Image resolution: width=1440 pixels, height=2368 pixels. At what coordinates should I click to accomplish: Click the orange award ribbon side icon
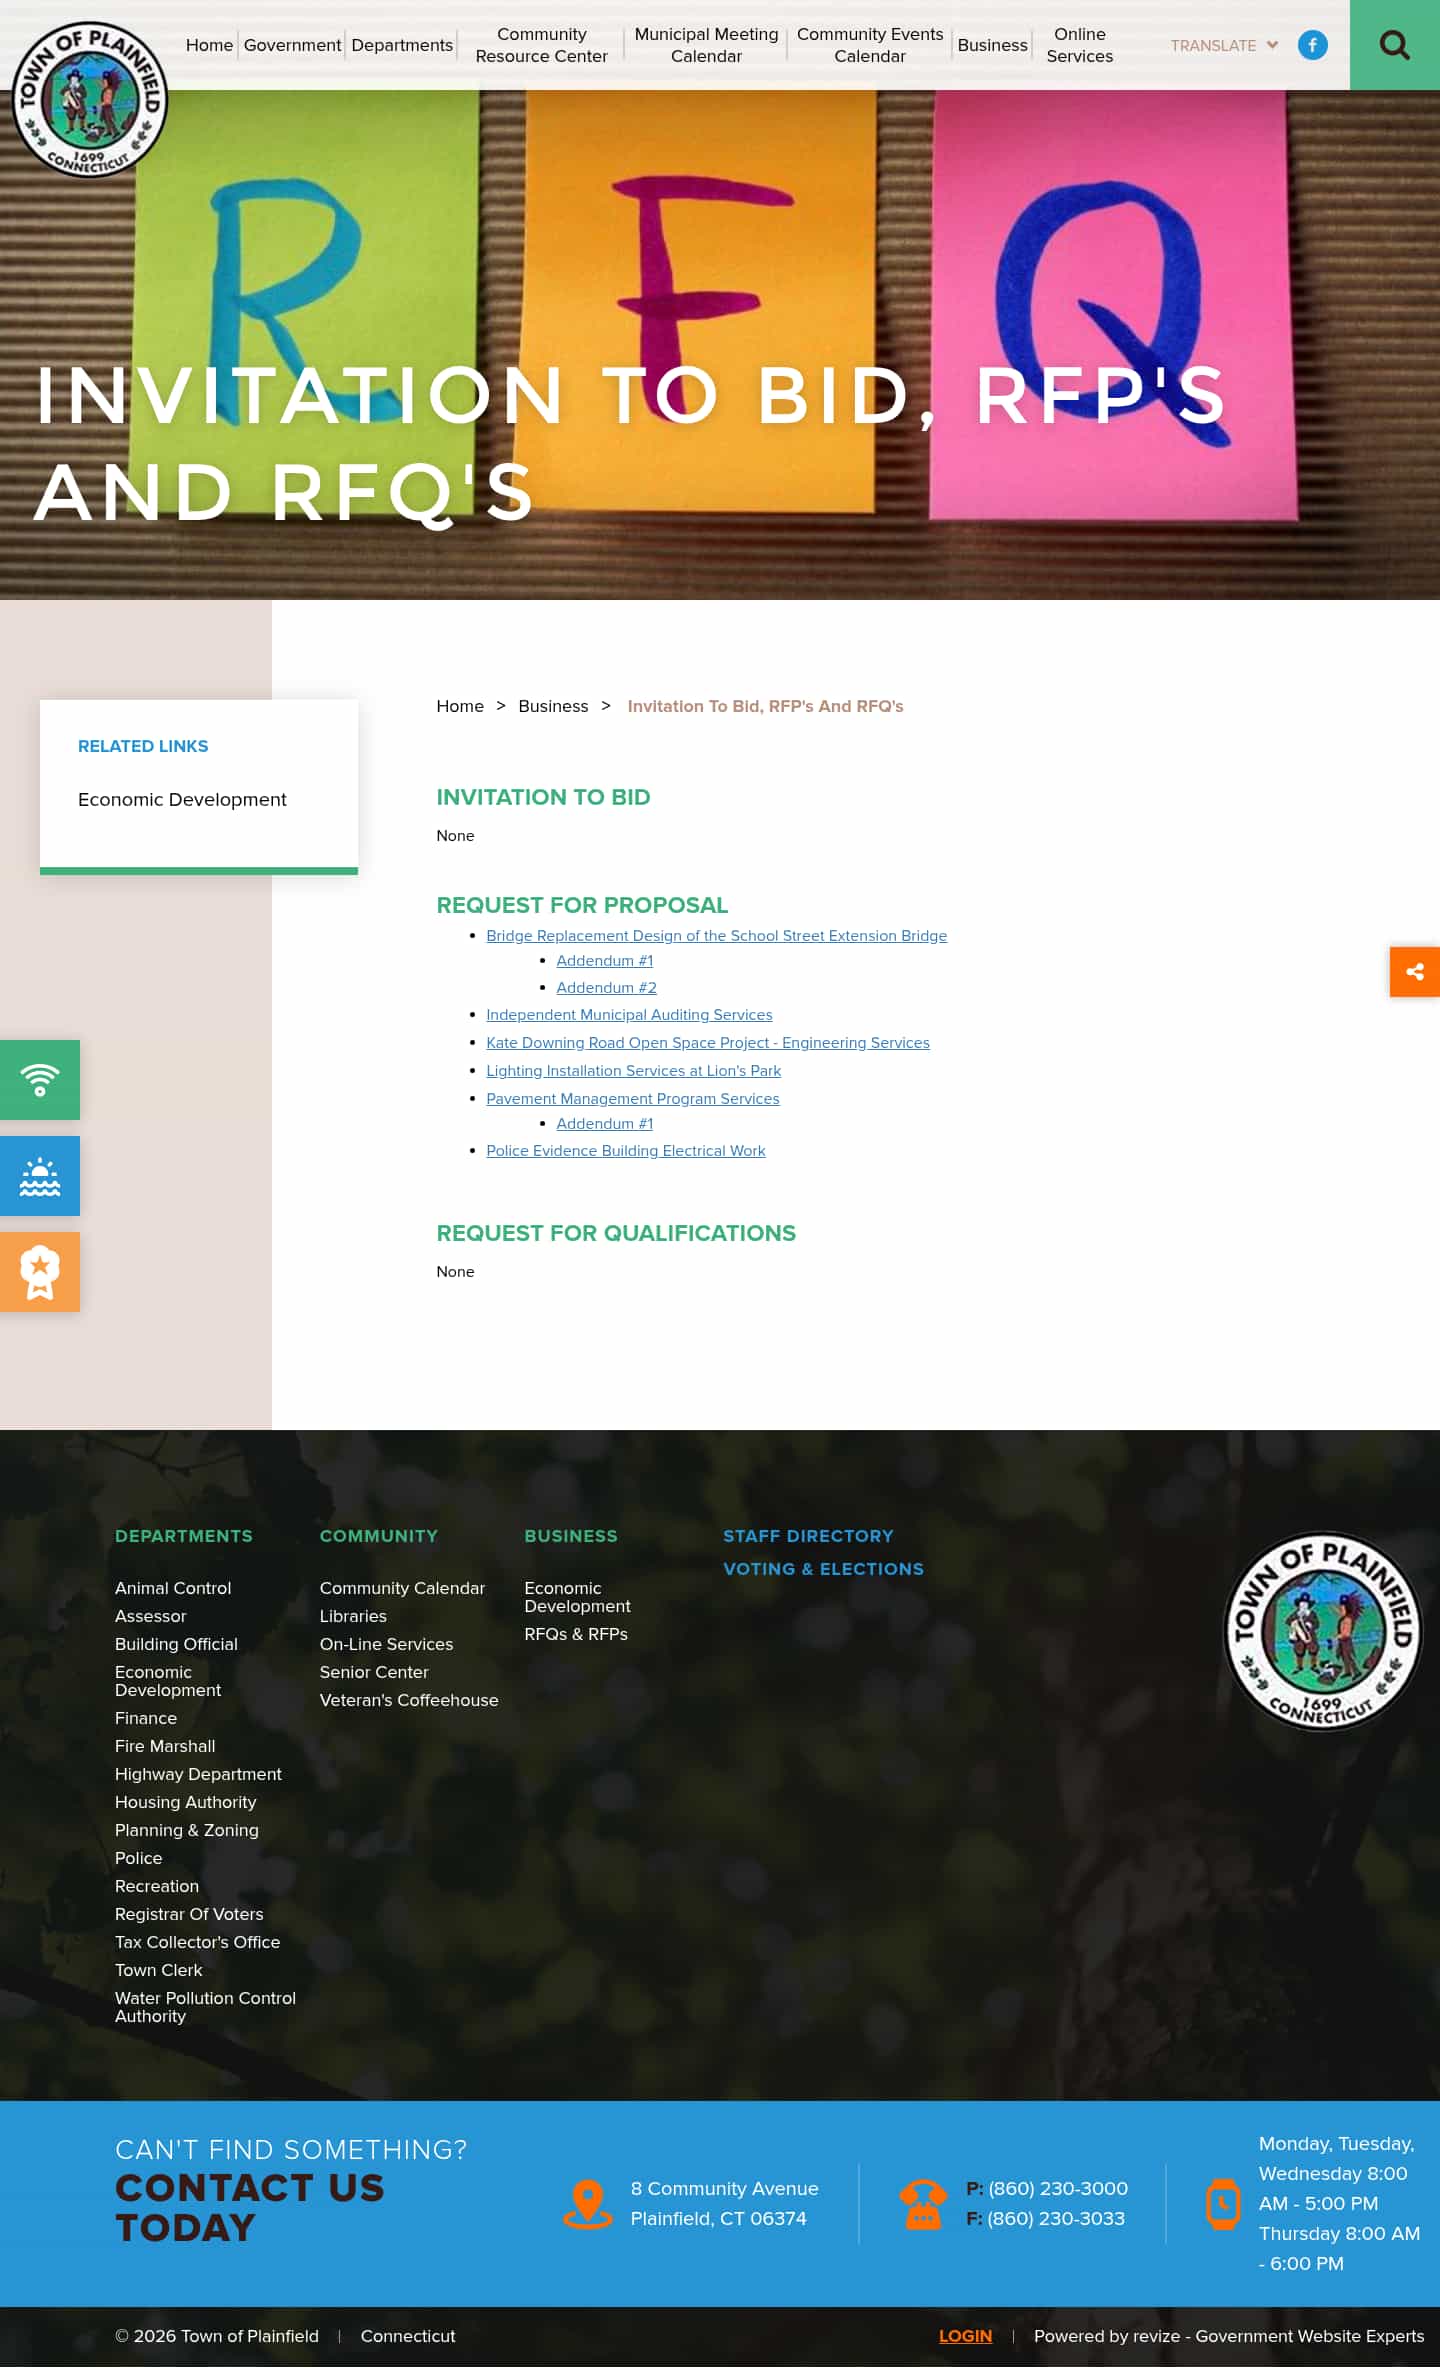[x=40, y=1272]
